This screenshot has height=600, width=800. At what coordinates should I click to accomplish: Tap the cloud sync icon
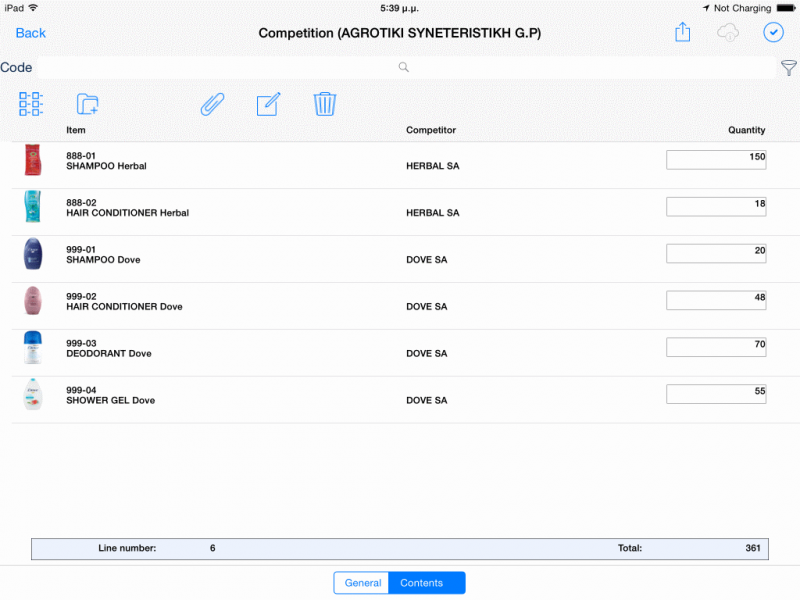(728, 33)
